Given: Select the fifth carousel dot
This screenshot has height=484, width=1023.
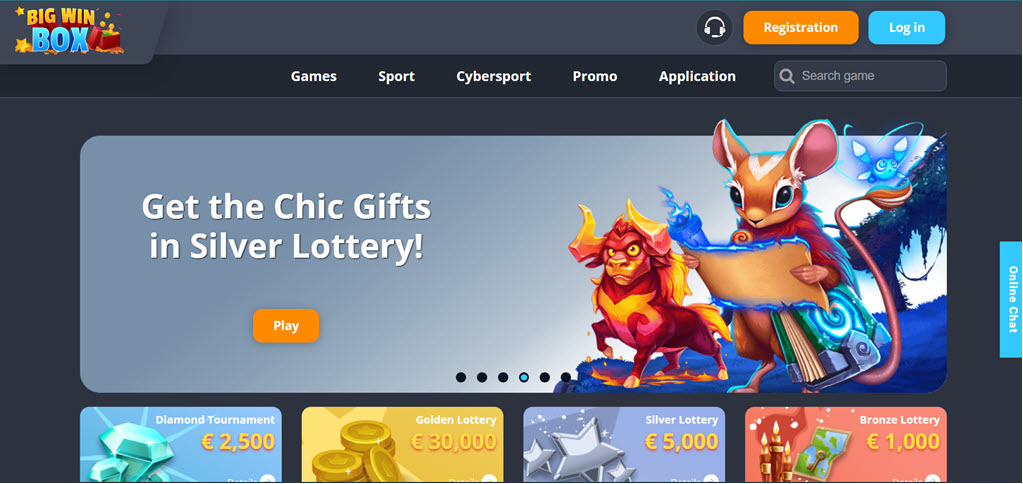Looking at the screenshot, I should pos(545,377).
